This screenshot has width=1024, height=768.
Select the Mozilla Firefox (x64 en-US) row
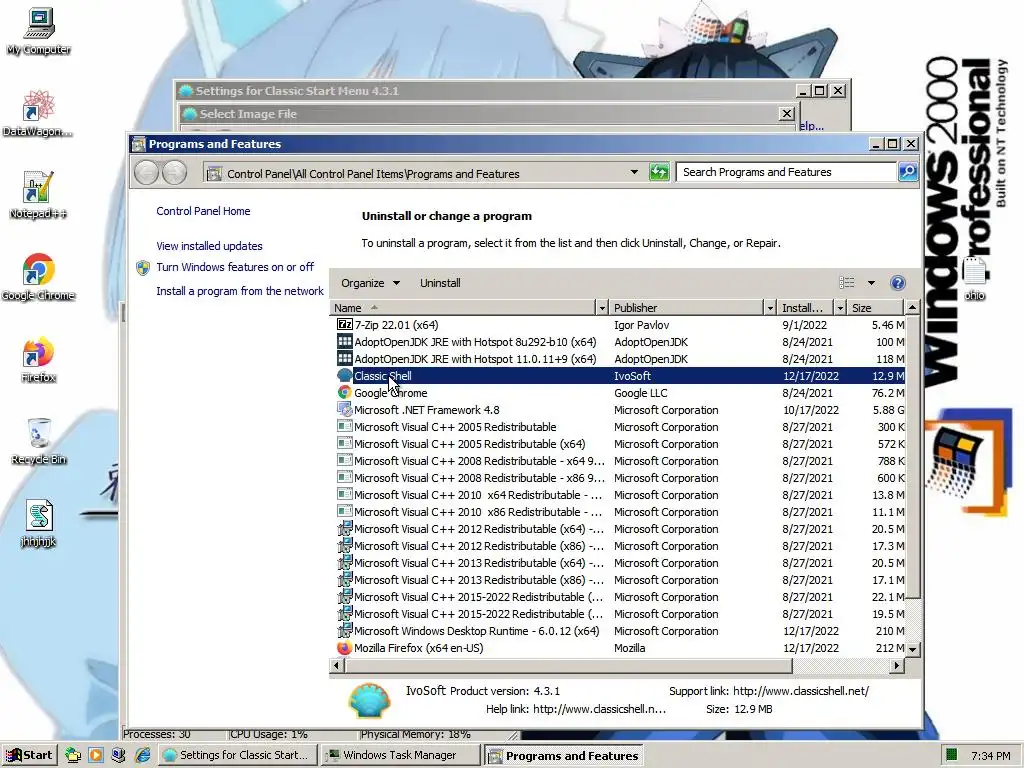pos(620,648)
